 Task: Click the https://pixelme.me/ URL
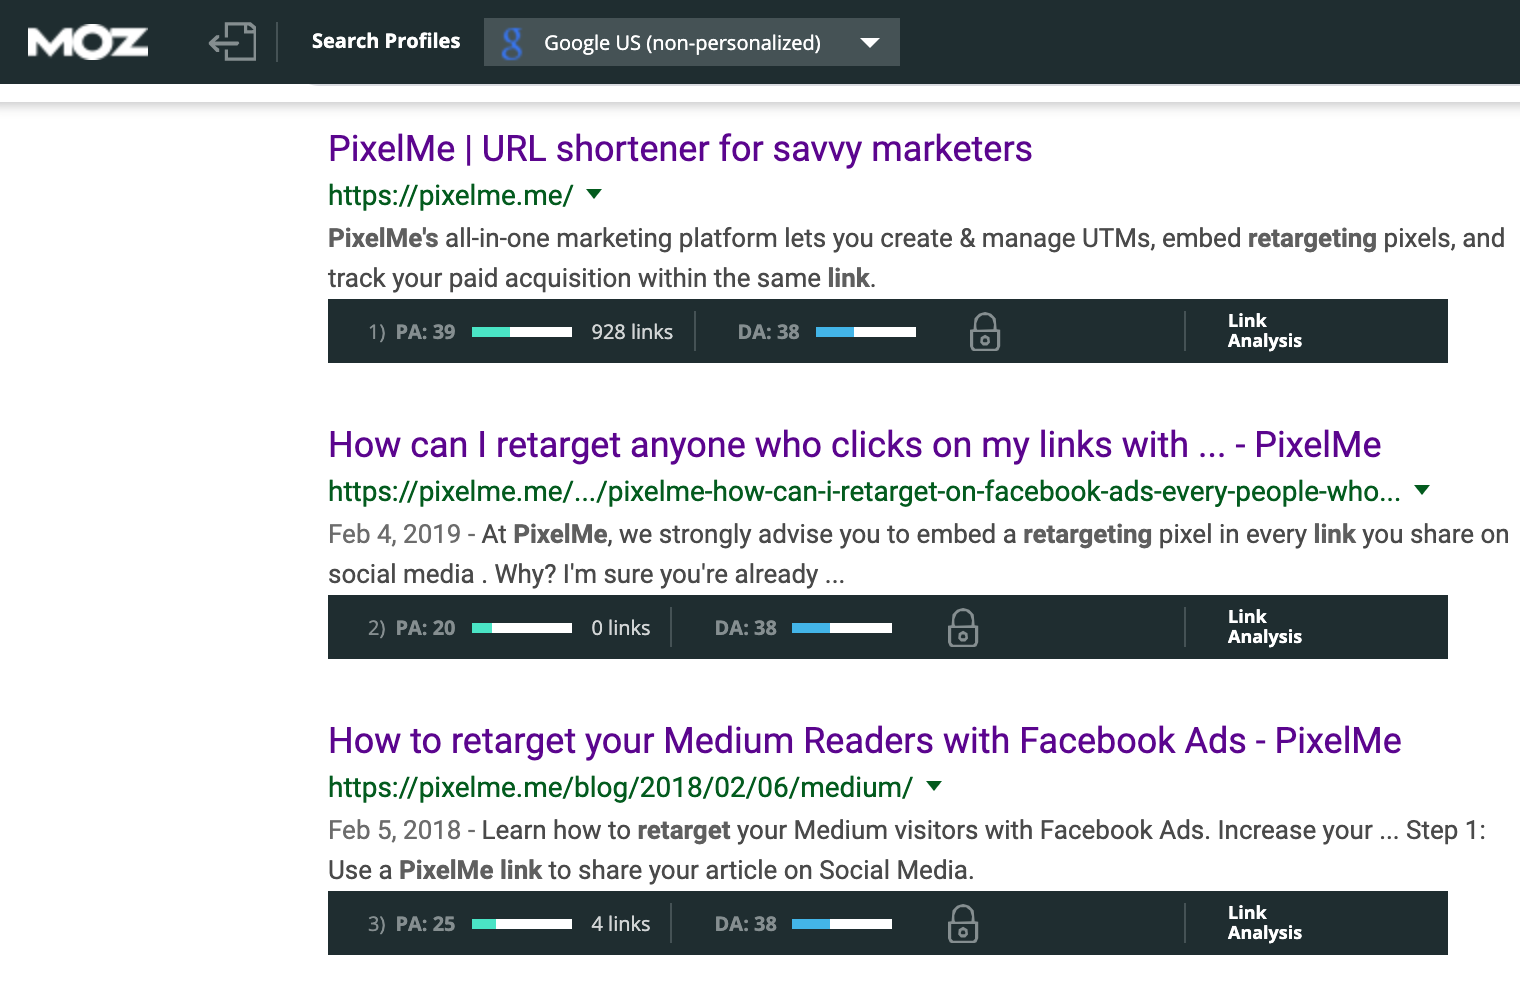point(451,195)
